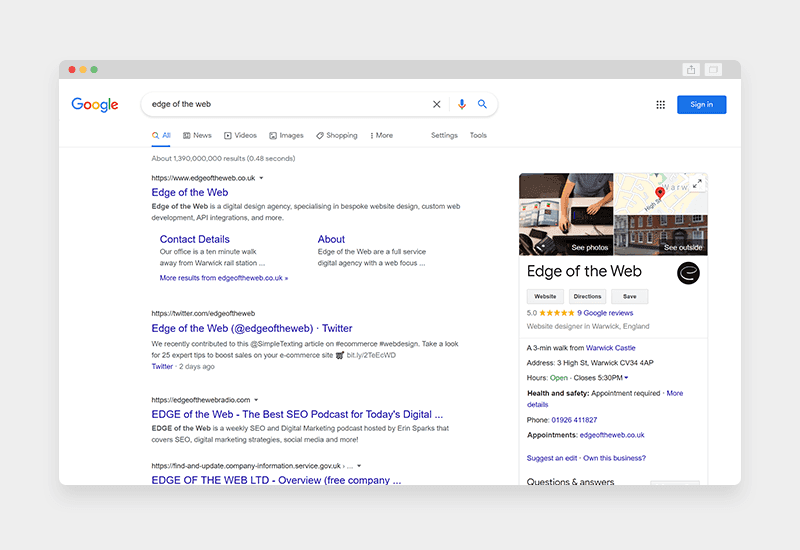Image resolution: width=800 pixels, height=550 pixels.
Task: Open the Videos results tab
Action: click(240, 135)
